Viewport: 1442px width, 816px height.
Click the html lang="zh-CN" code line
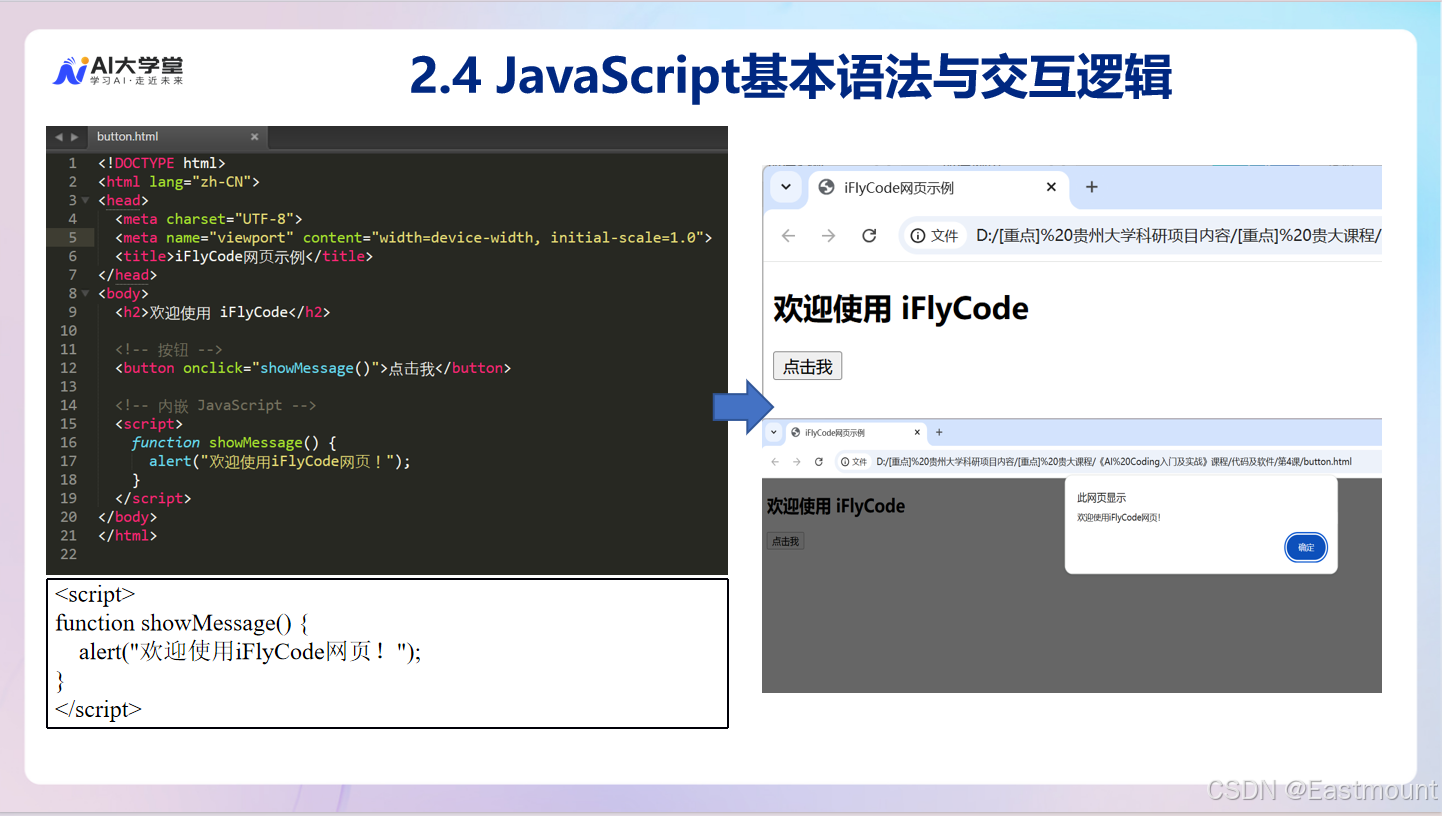pos(179,182)
